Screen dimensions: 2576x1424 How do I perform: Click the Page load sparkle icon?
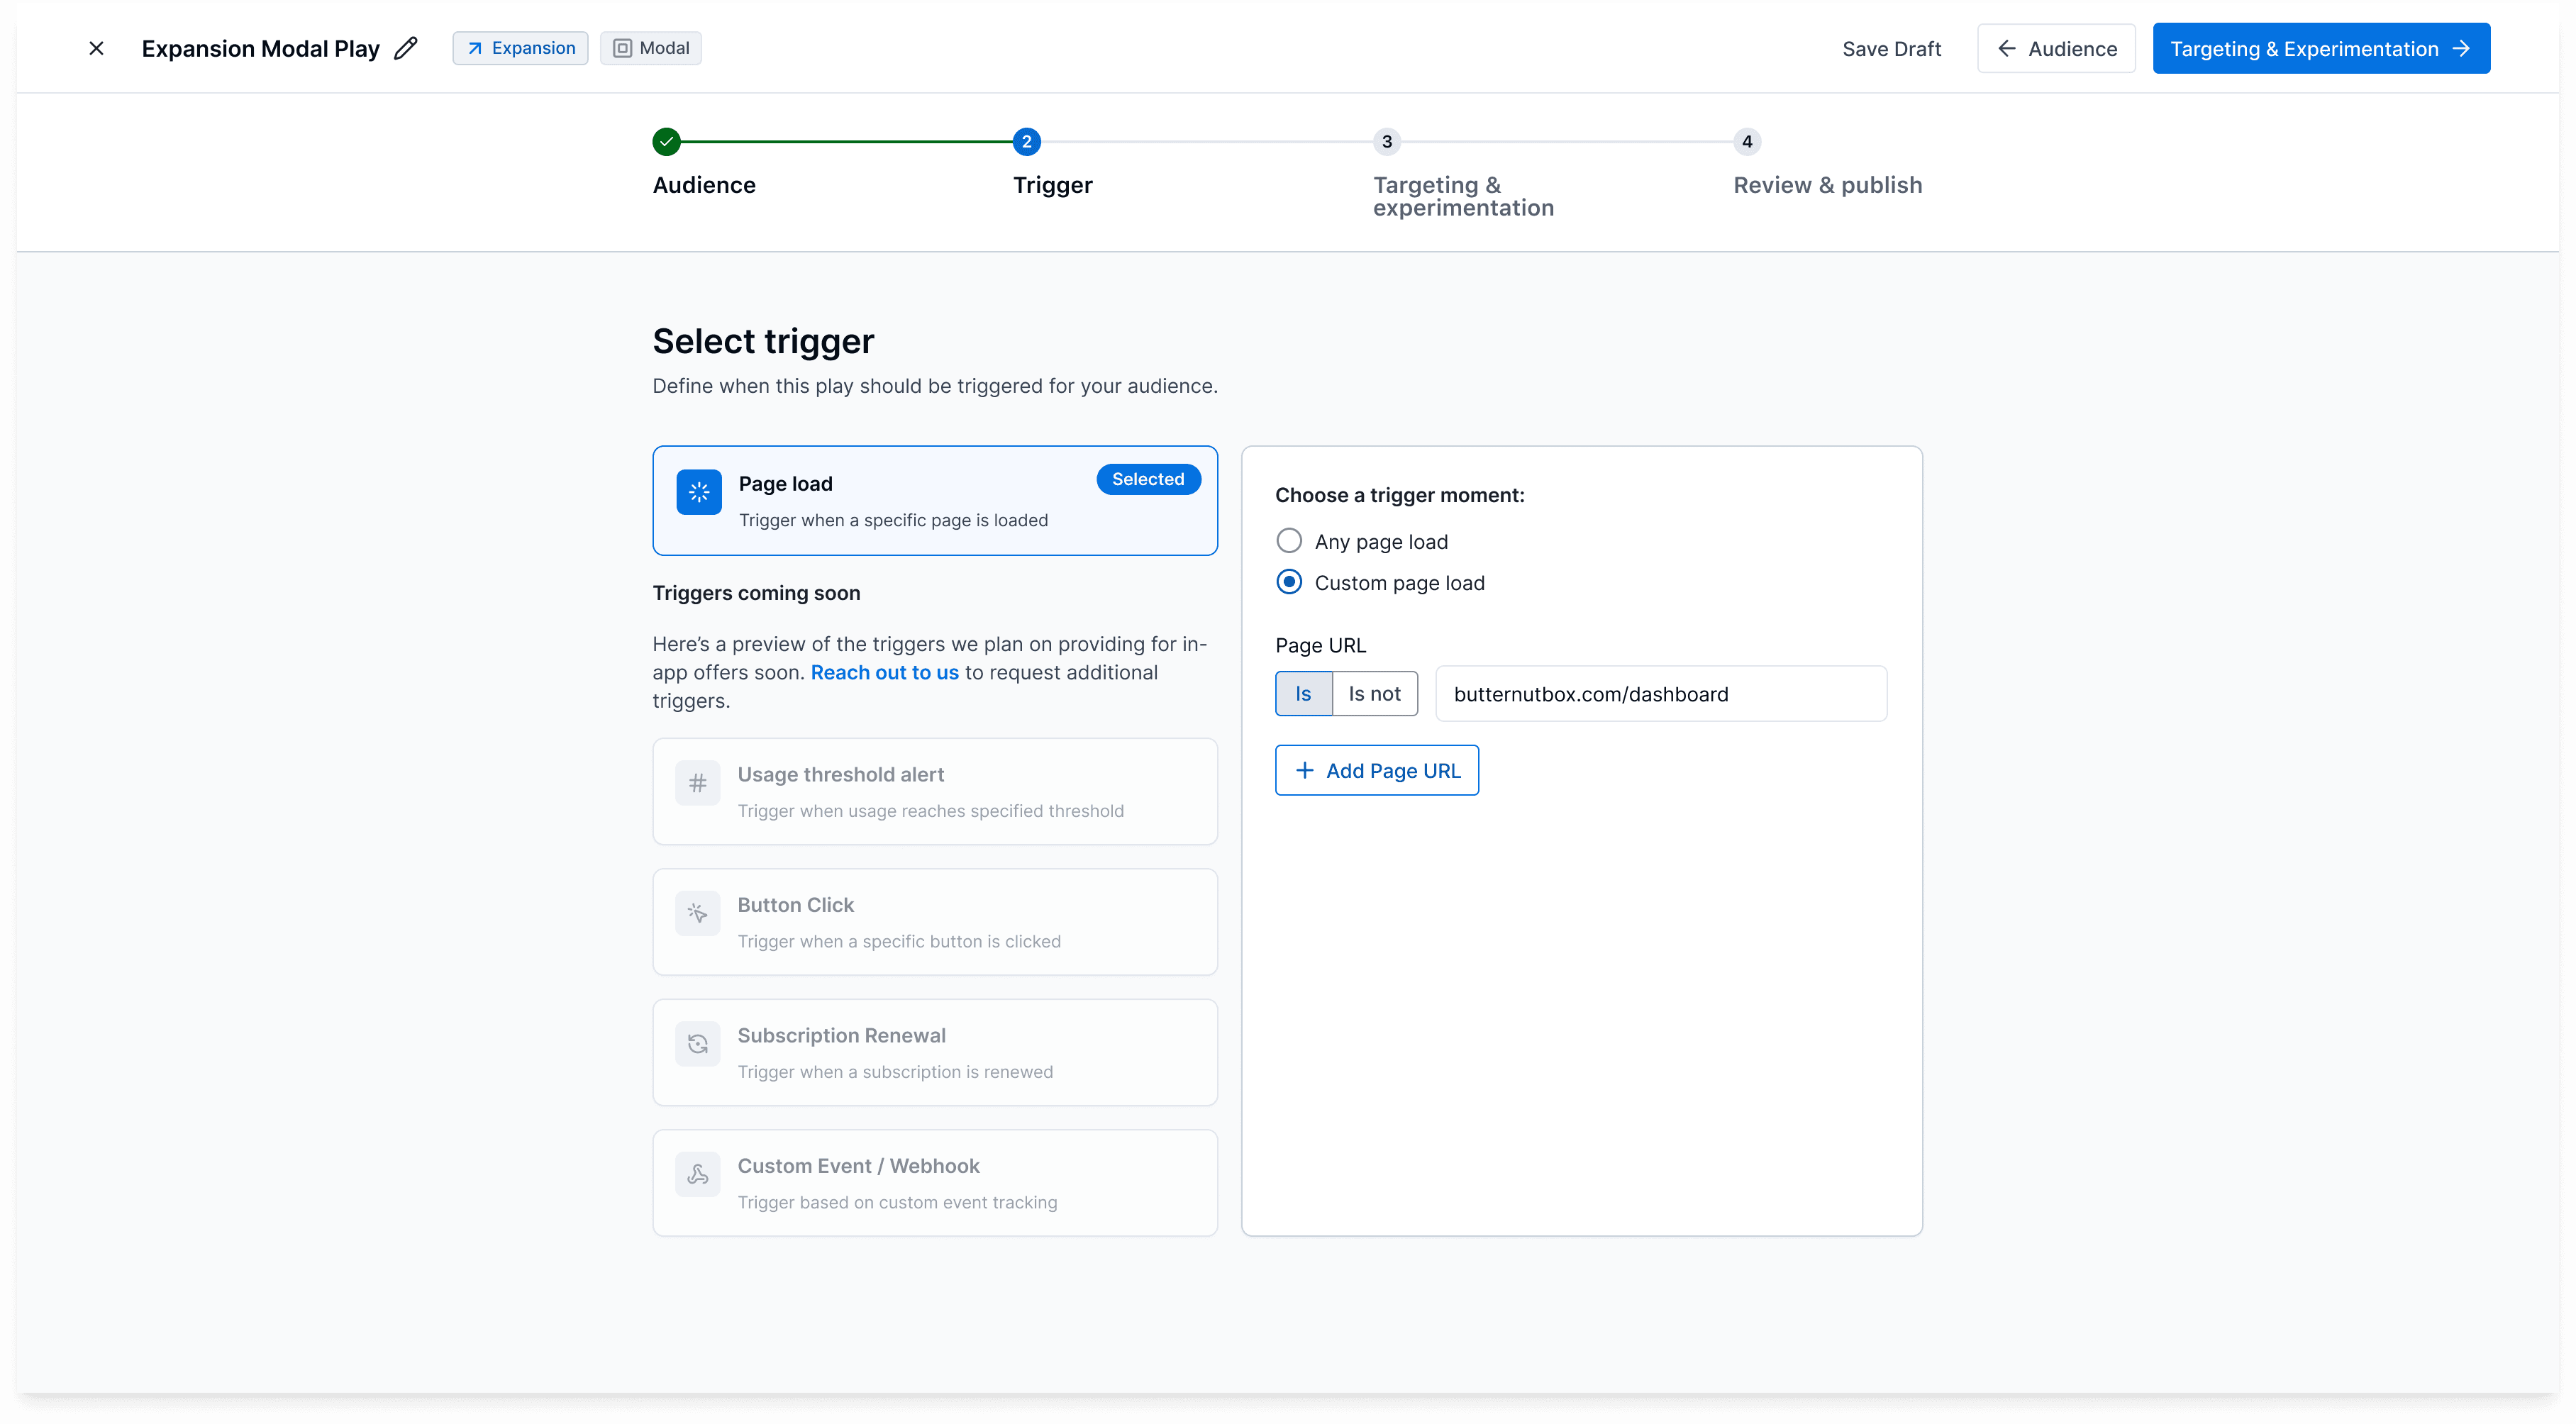pyautogui.click(x=698, y=492)
